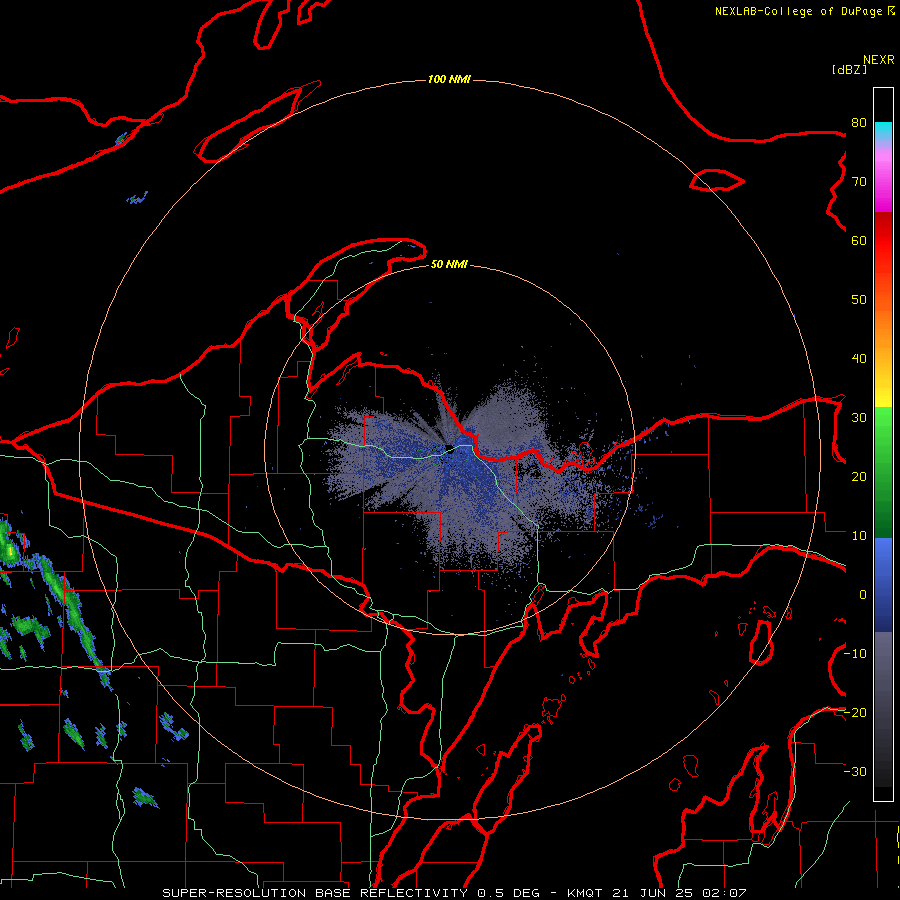
Task: Click the 50 NMI range ring label
Action: 449,264
